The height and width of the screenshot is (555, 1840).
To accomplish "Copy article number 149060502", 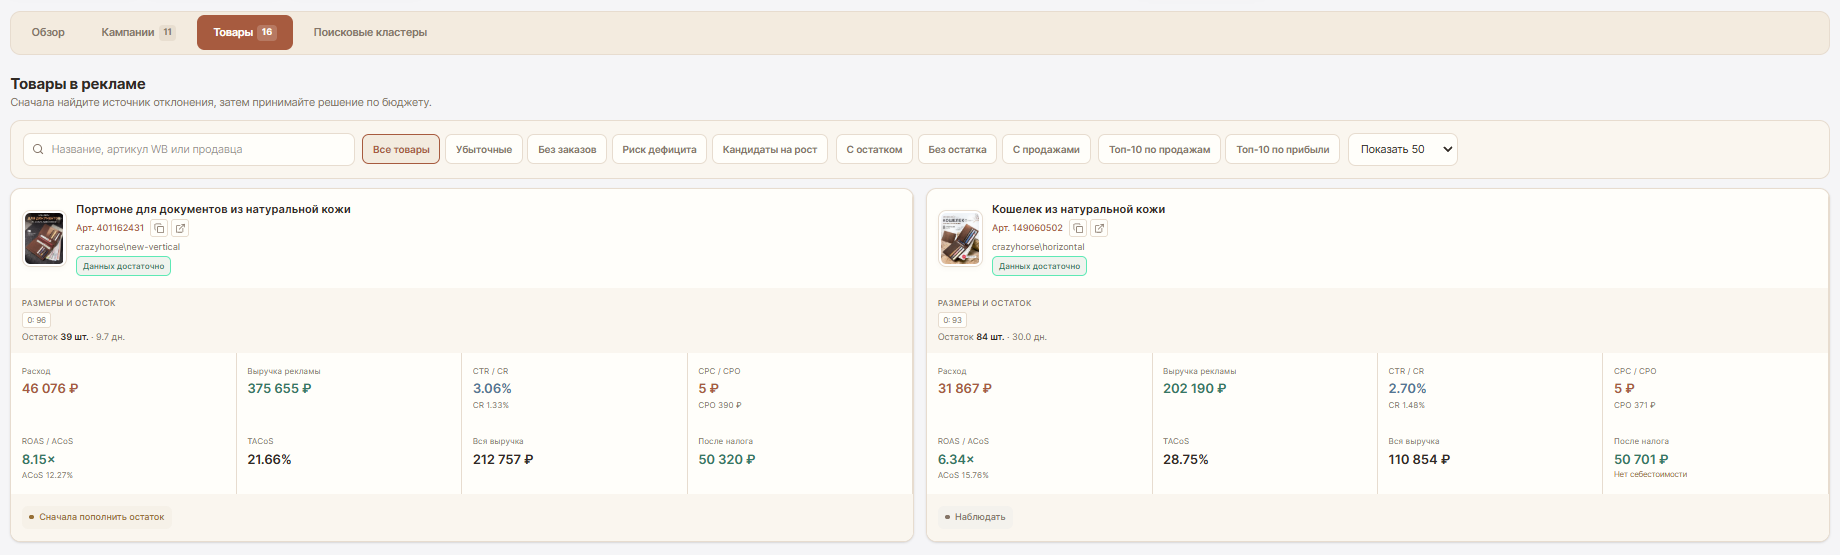I will [x=1078, y=228].
